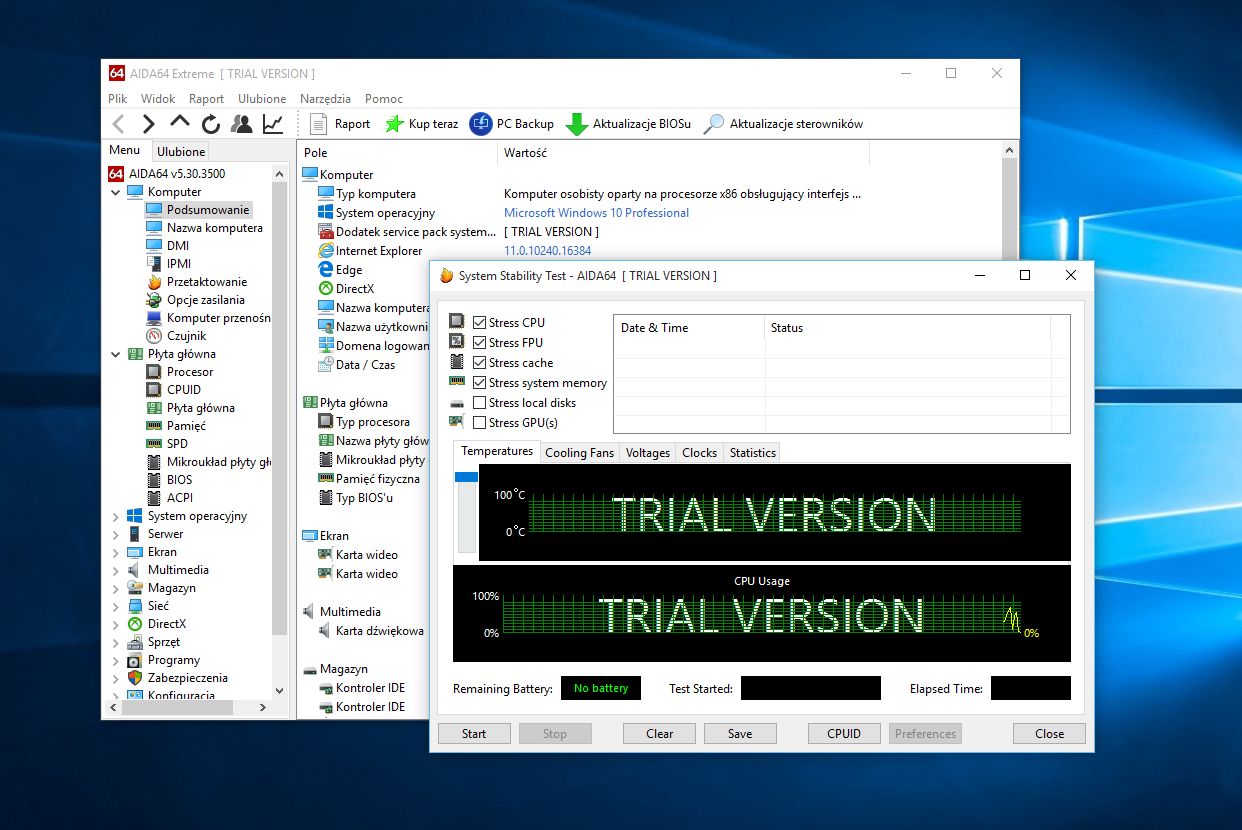Switch to Cooling Fans tab
Image resolution: width=1242 pixels, height=830 pixels.
(x=579, y=453)
